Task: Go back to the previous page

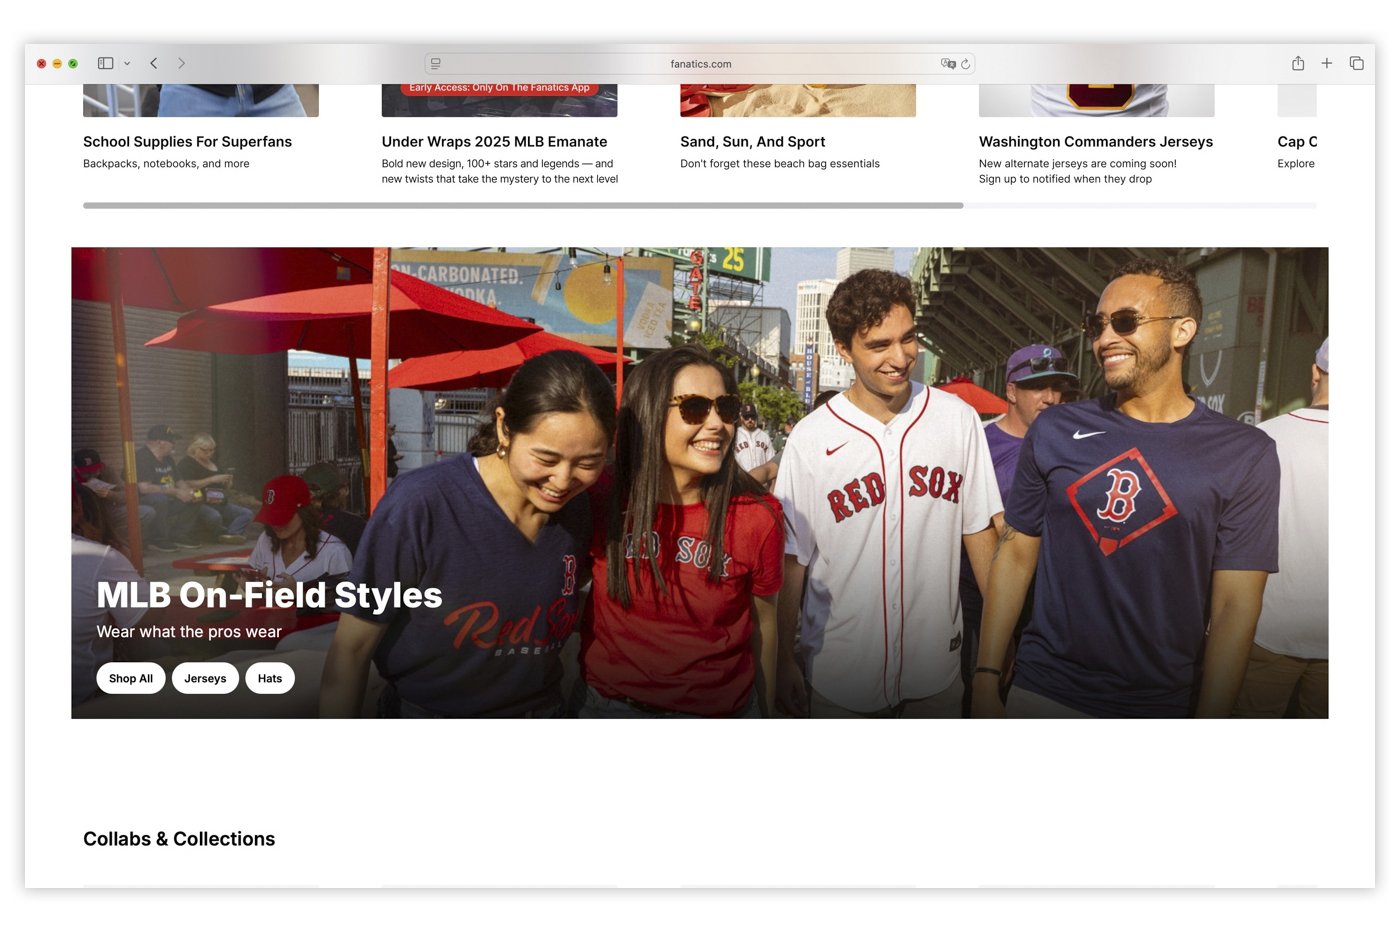Action: coord(154,63)
